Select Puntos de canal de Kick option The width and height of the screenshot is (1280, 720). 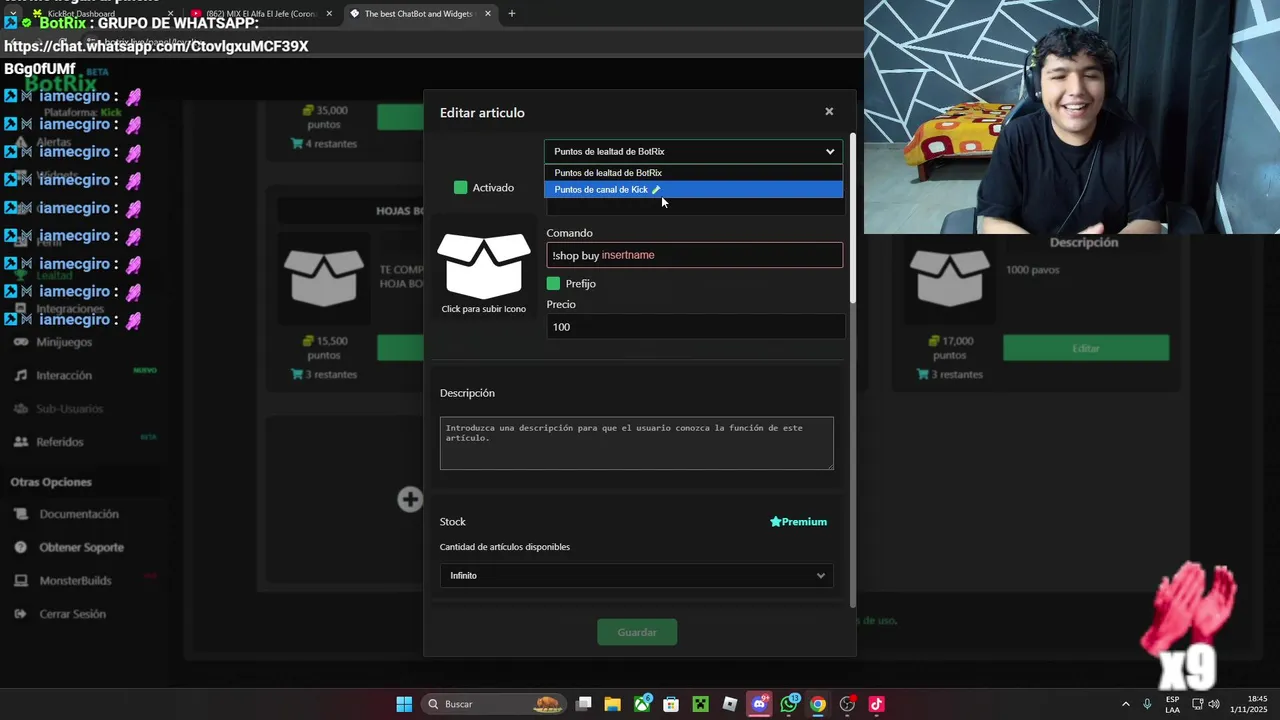693,189
